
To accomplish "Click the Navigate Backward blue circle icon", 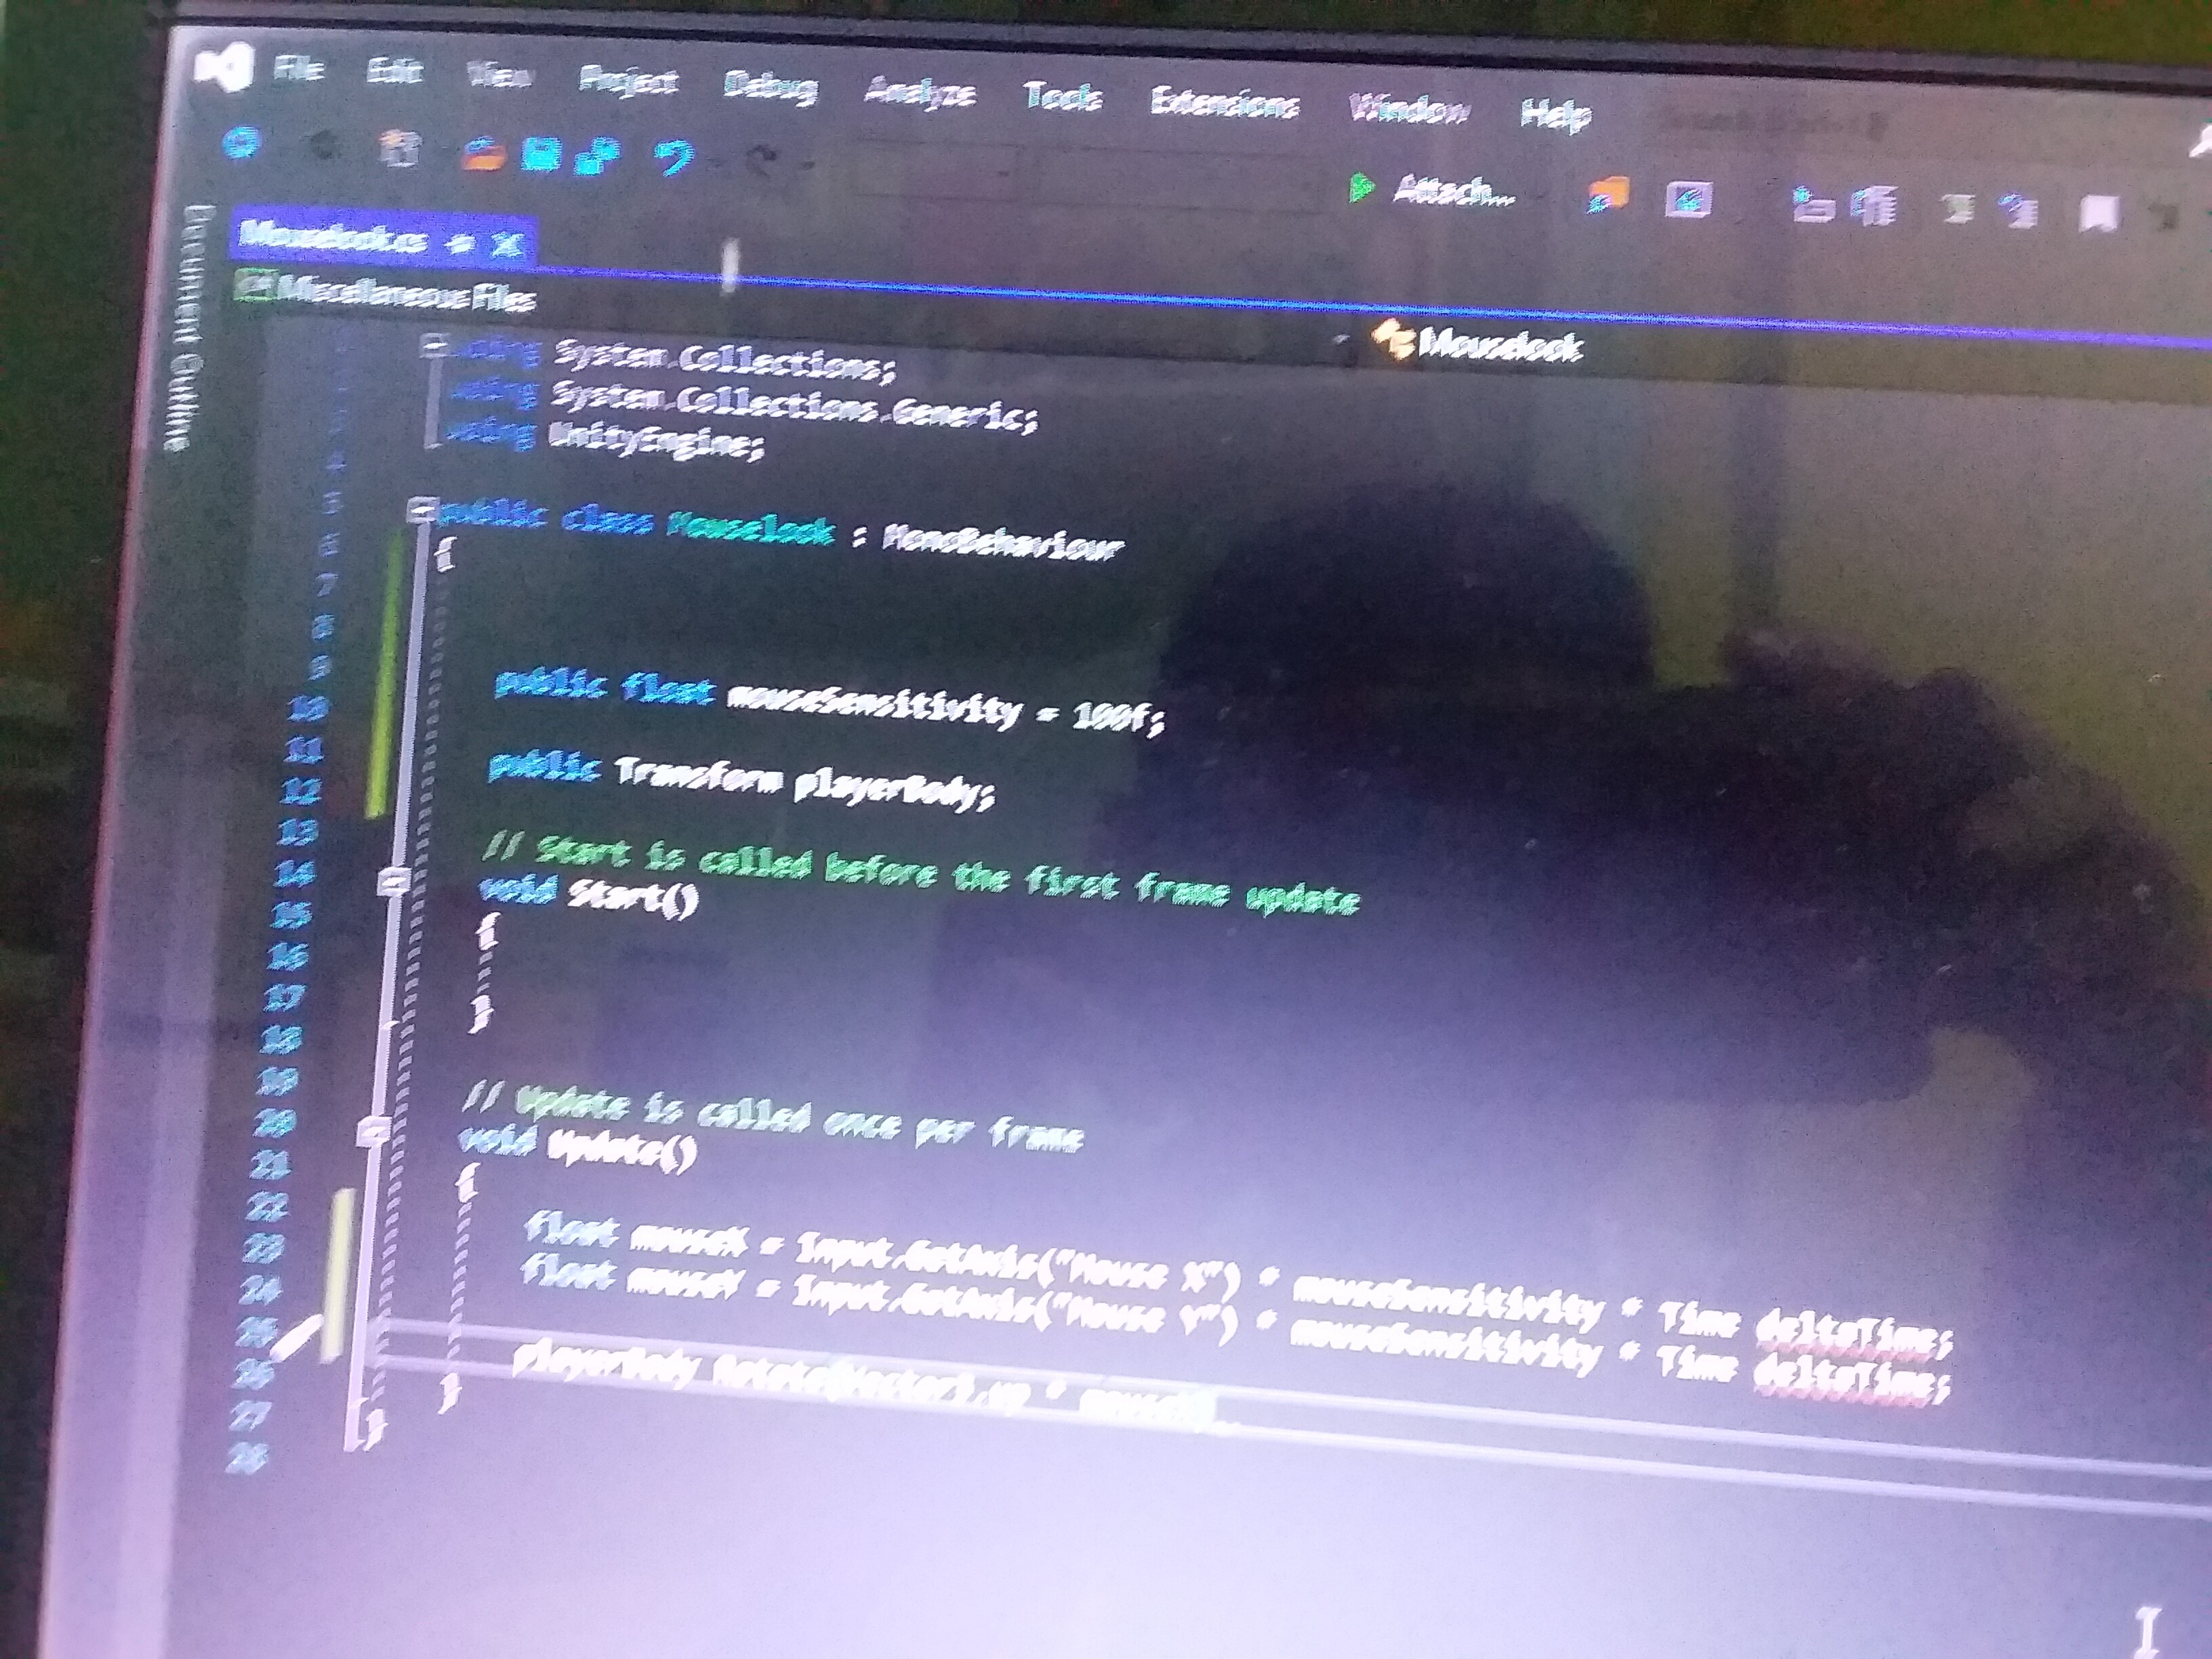I will tap(241, 143).
